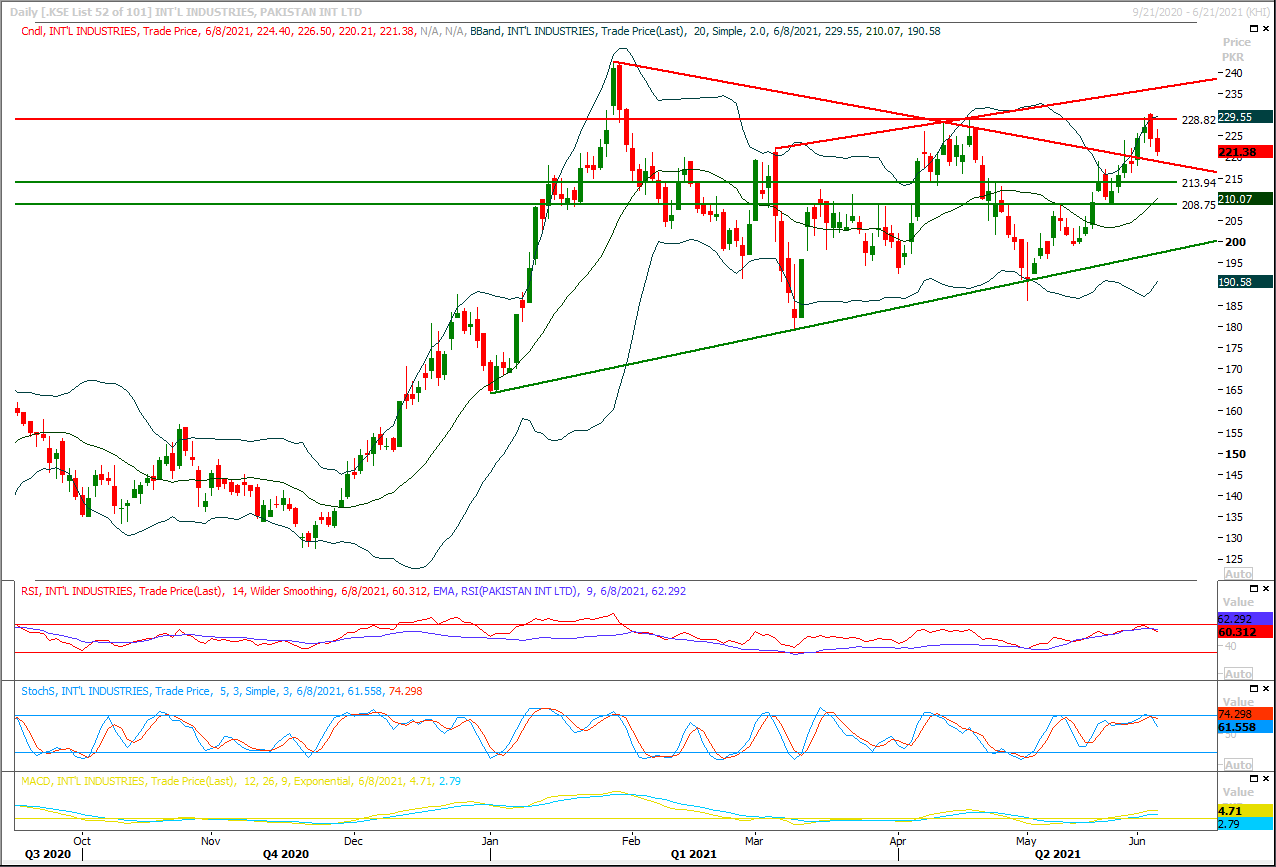Click the 125 tick on the price axis
The height and width of the screenshot is (867, 1276).
1233,559
